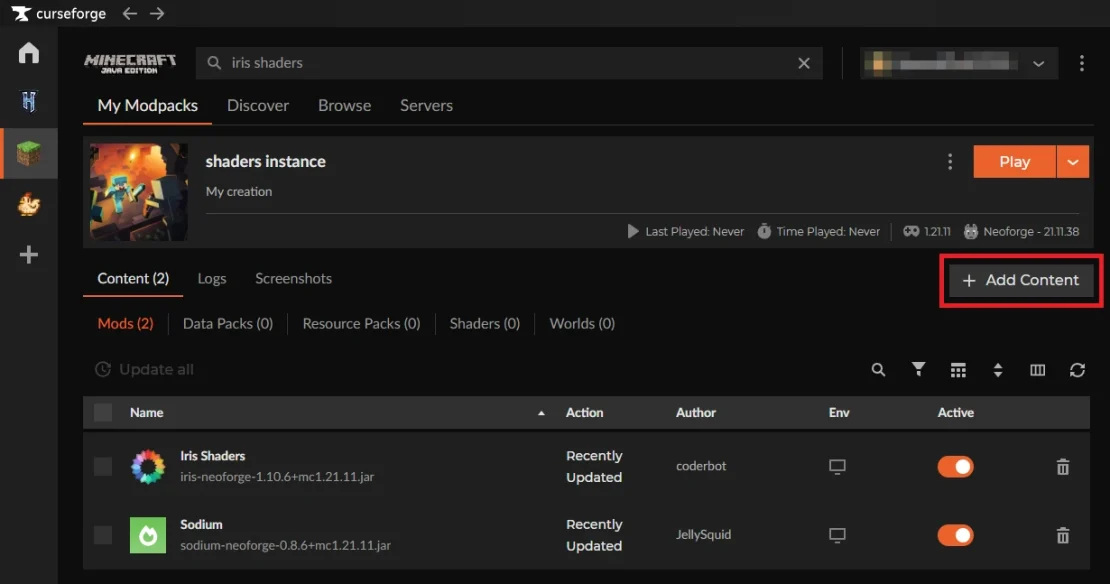Screen dimensions: 1110x584
Task: Delete Sodium with its trash icon
Action: coord(1063,535)
